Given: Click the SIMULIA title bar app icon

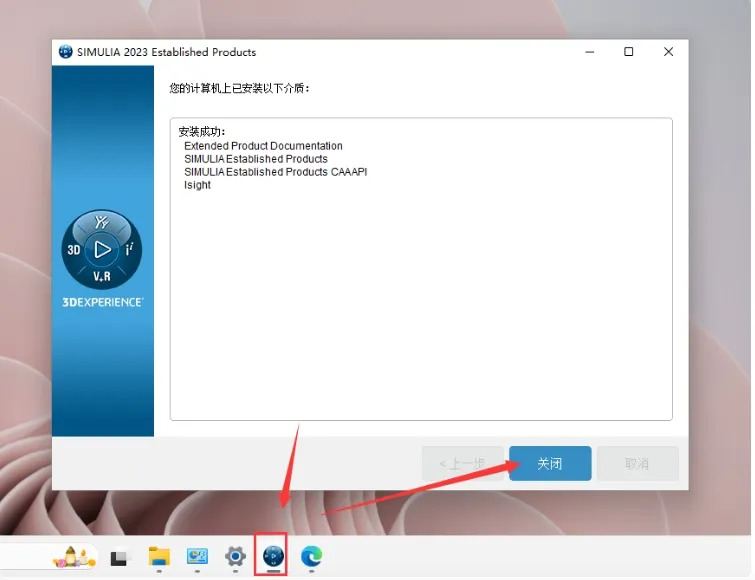Looking at the screenshot, I should click(65, 52).
